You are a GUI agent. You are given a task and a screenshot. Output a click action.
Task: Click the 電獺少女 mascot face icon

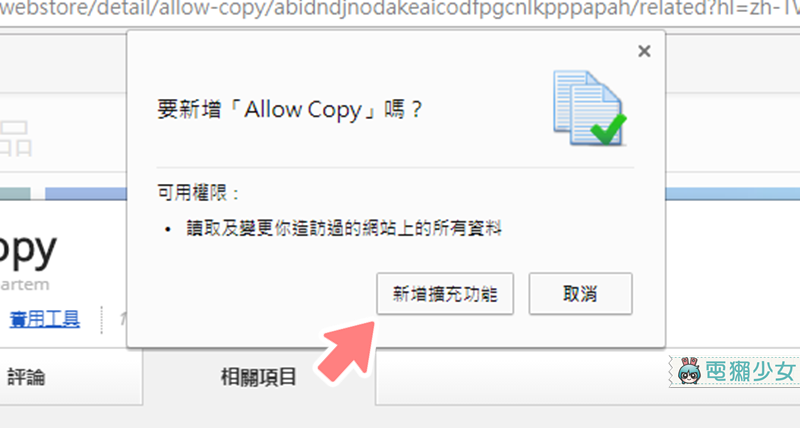689,371
